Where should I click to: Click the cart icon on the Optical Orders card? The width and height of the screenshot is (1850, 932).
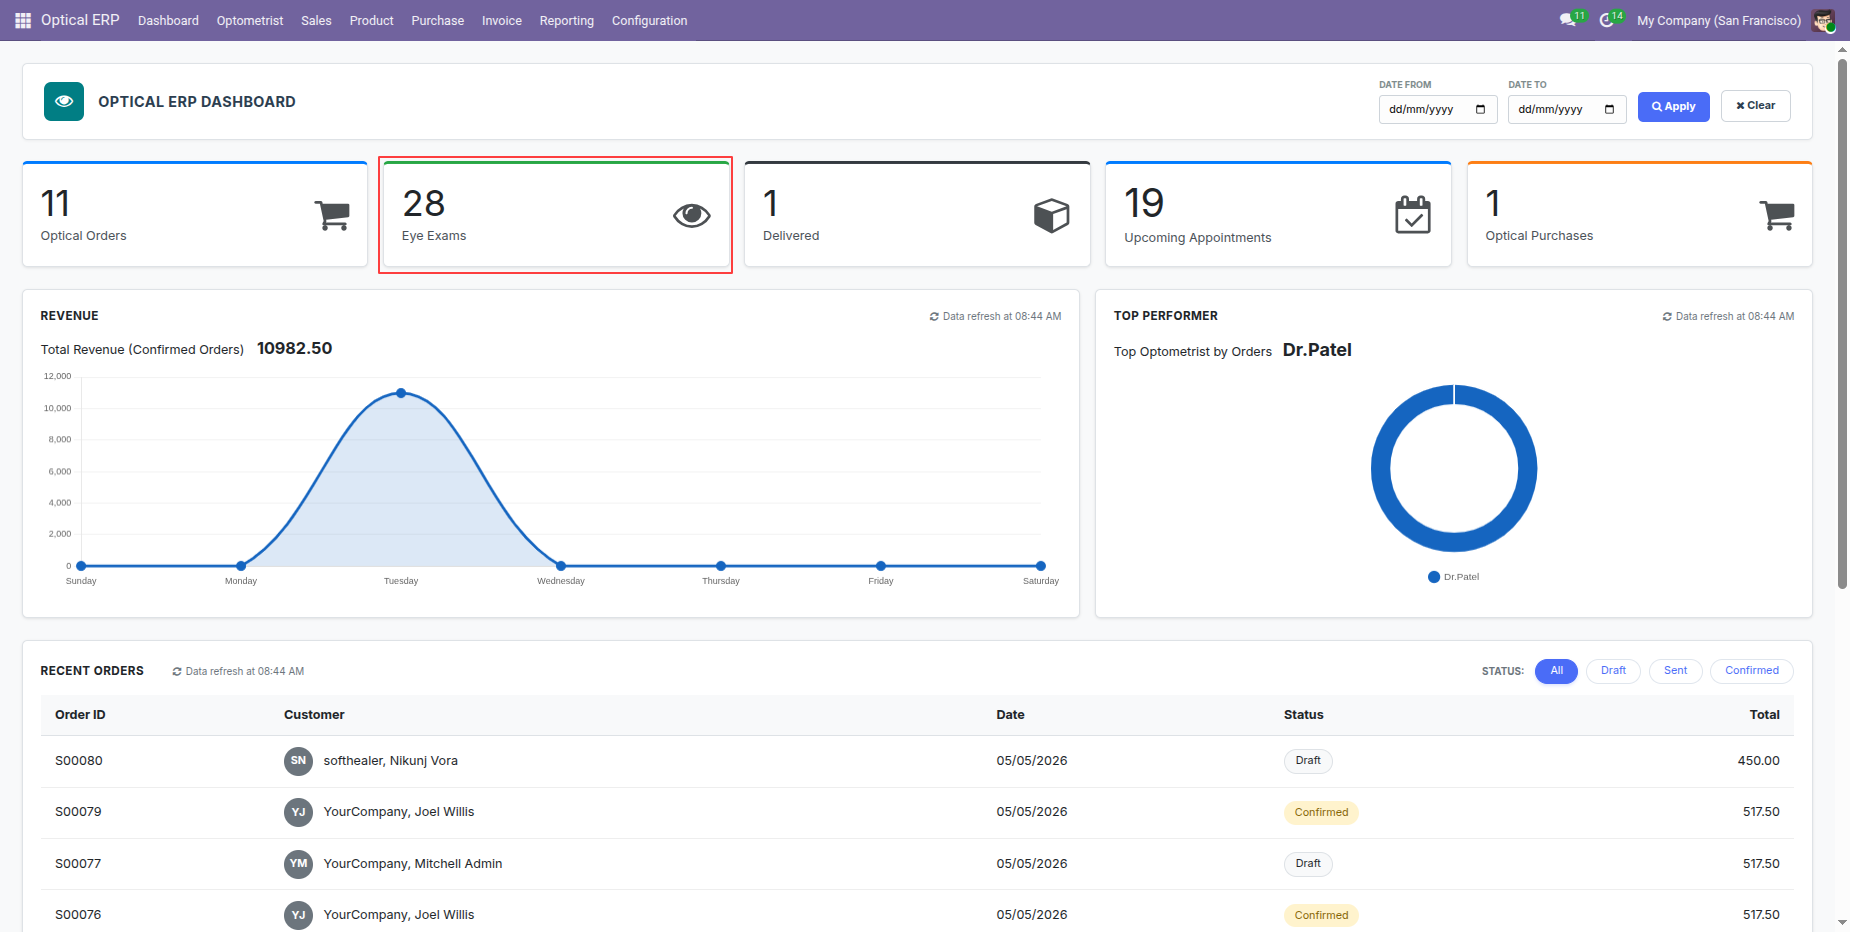(x=332, y=215)
